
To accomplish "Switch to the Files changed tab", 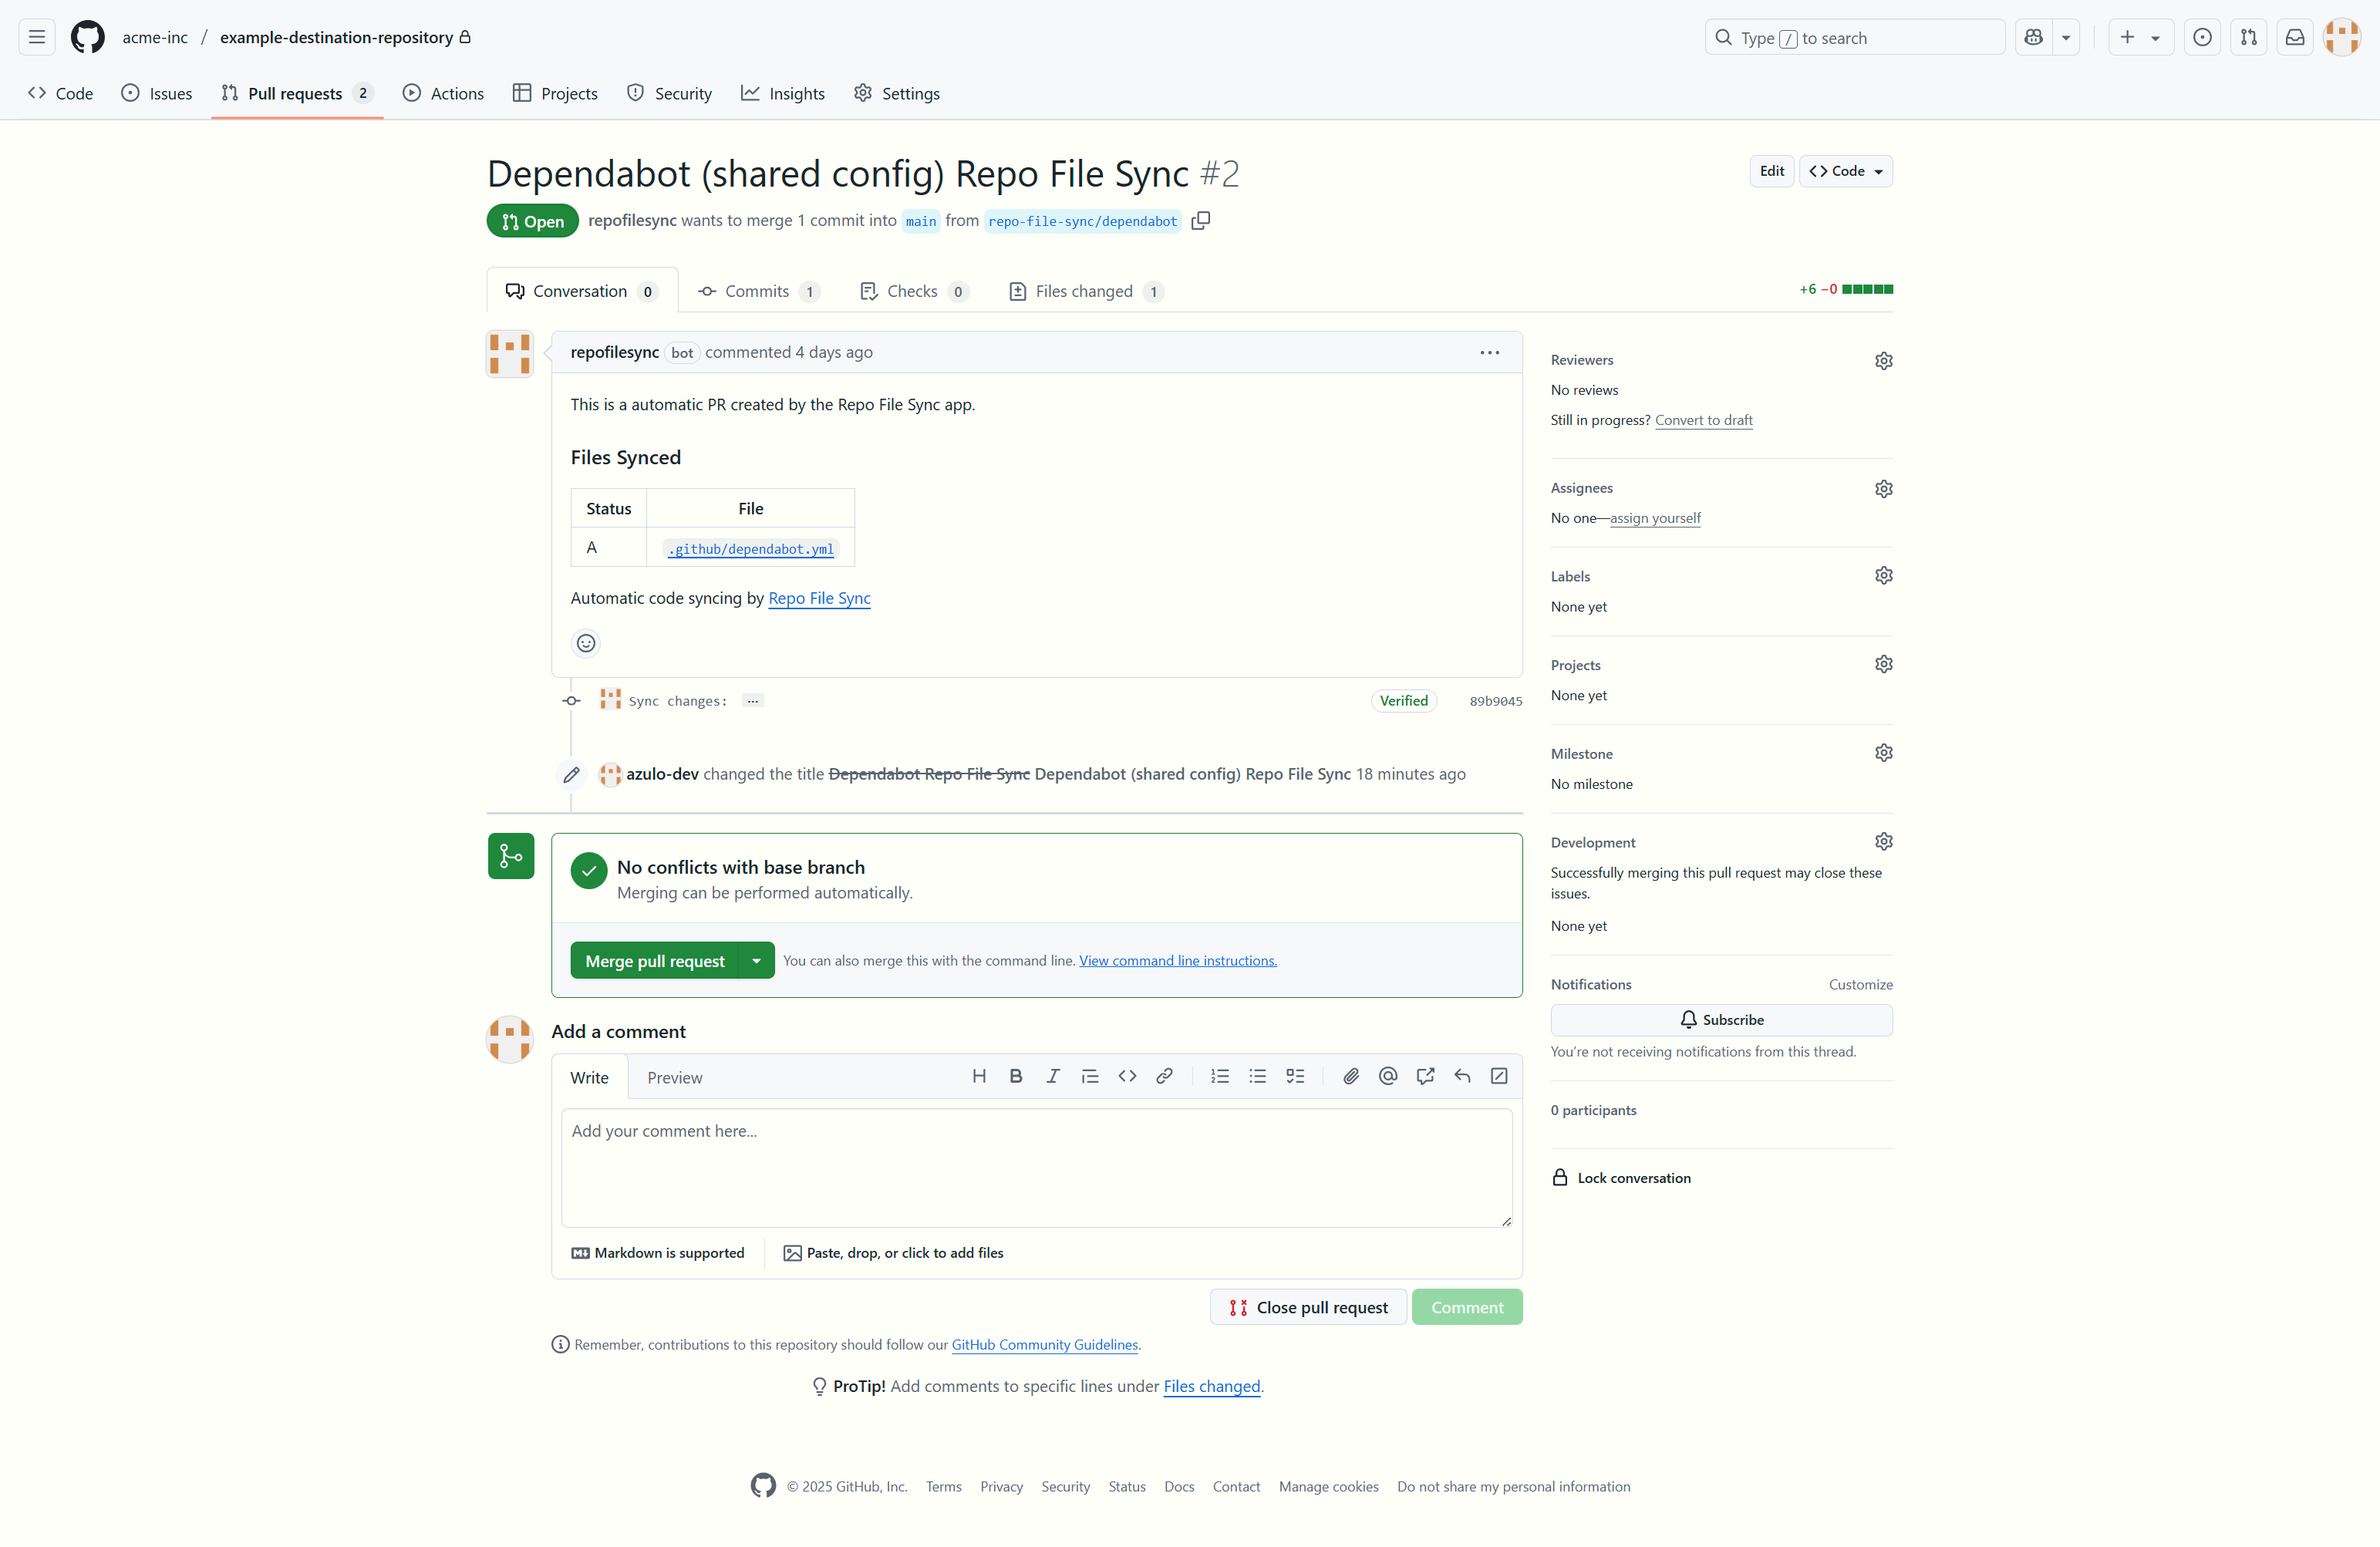I will point(1086,291).
